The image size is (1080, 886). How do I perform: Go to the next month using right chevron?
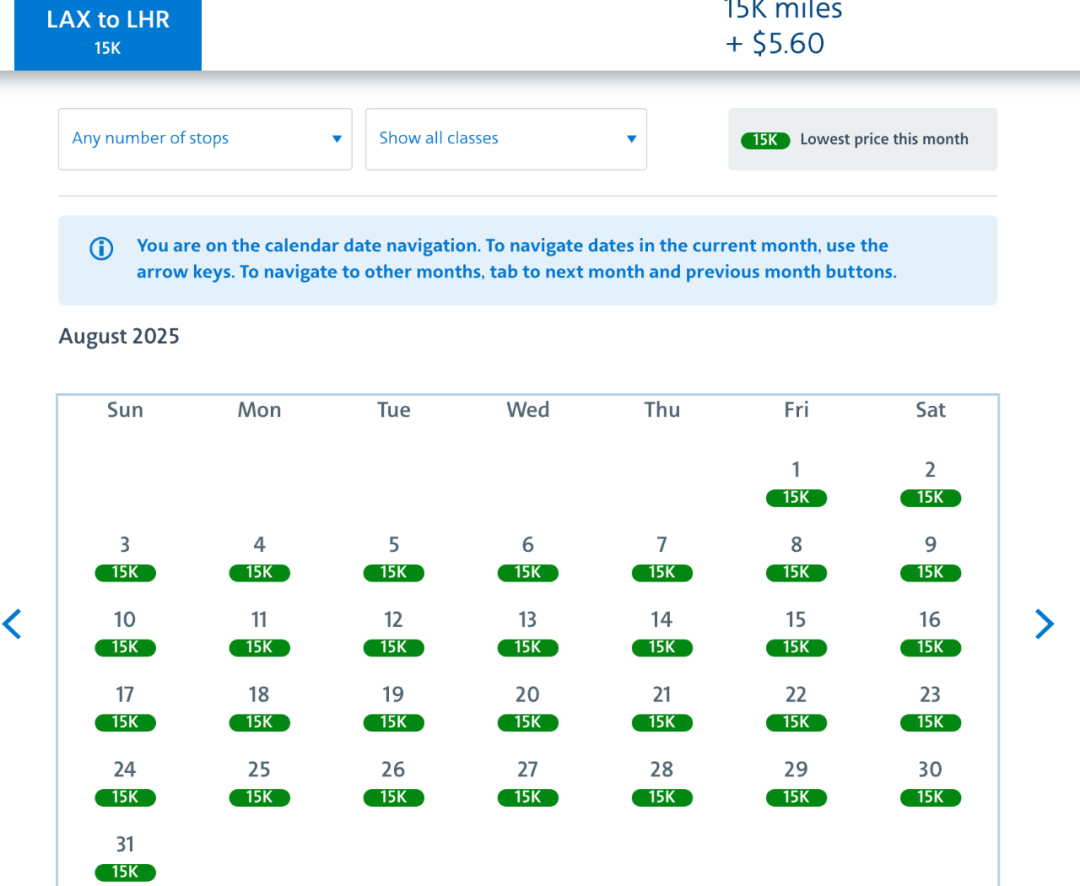[1044, 624]
